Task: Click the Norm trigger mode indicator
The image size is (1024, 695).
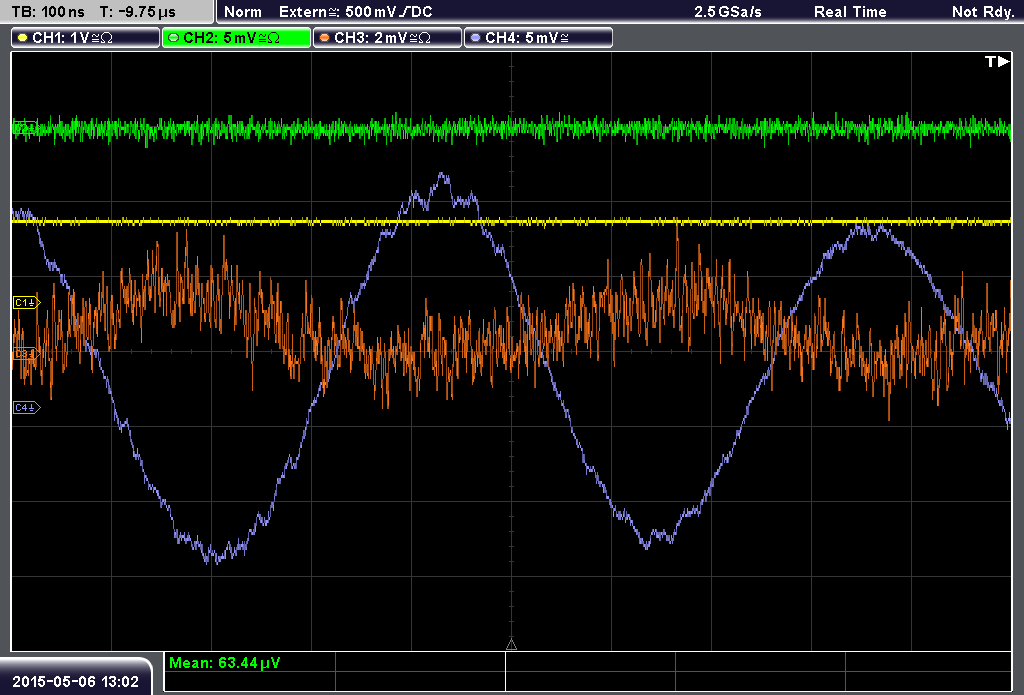Action: [x=243, y=12]
